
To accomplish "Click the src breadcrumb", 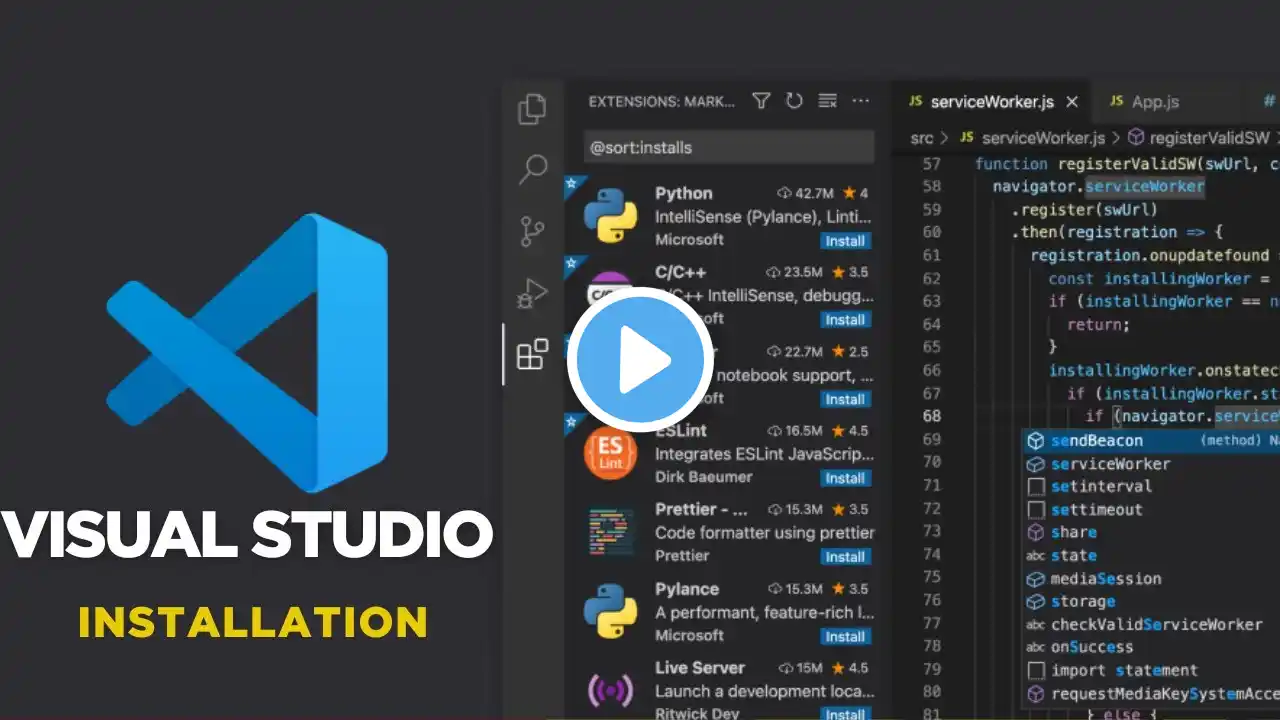I will [x=922, y=138].
